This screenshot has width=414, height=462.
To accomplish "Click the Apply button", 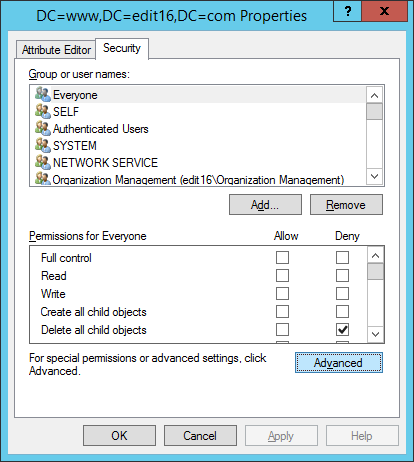I will [281, 435].
